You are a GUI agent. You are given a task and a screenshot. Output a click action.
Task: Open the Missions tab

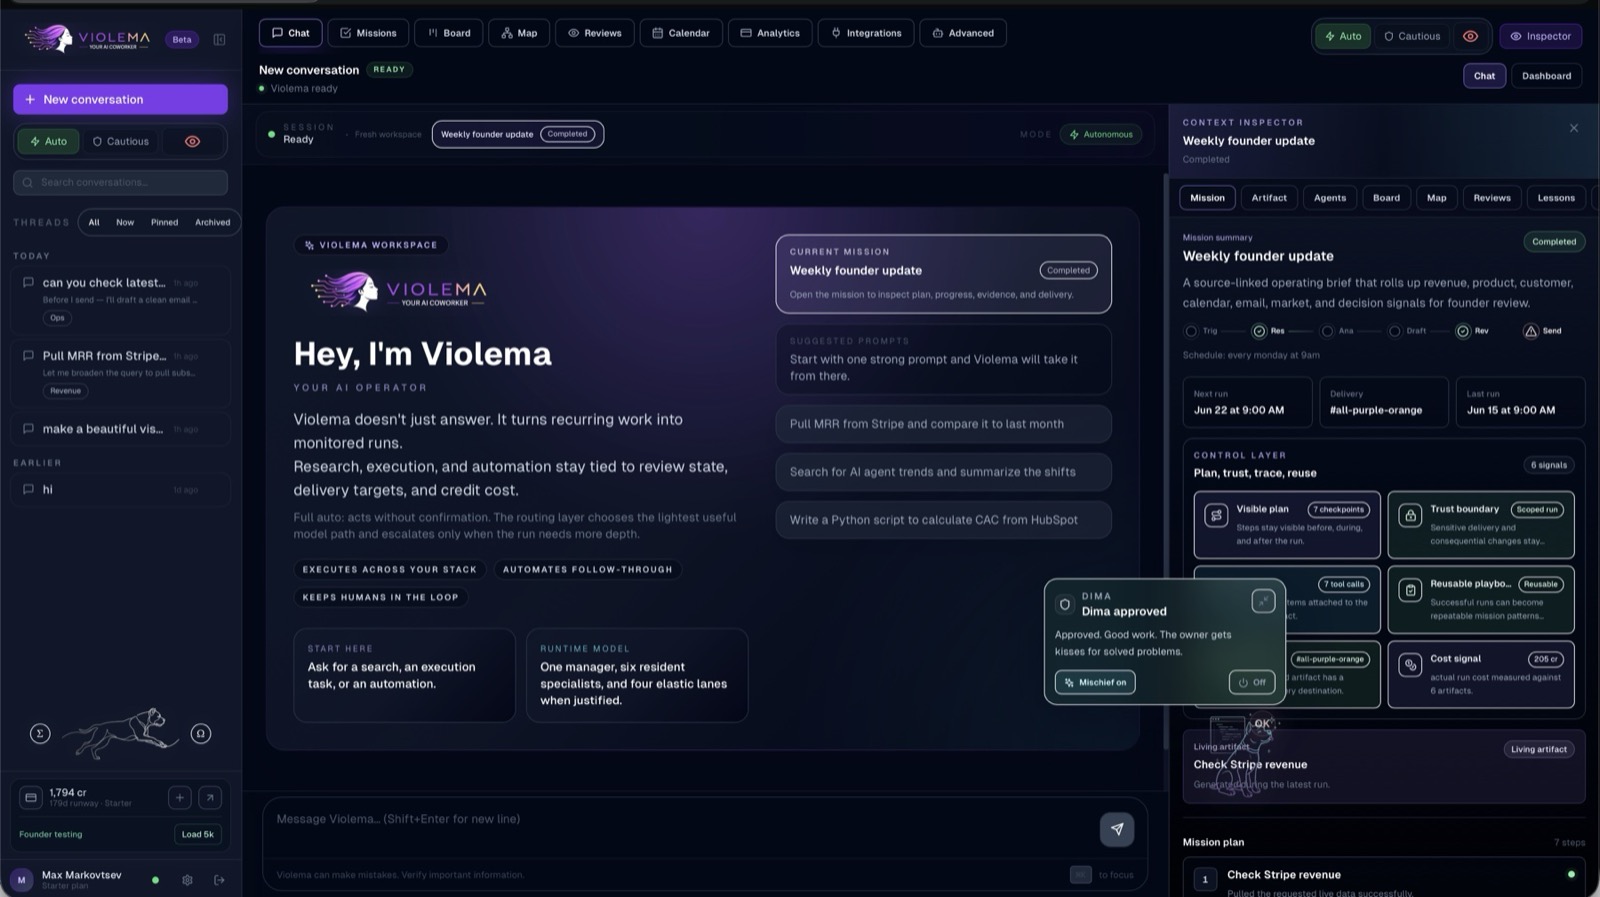(x=368, y=33)
